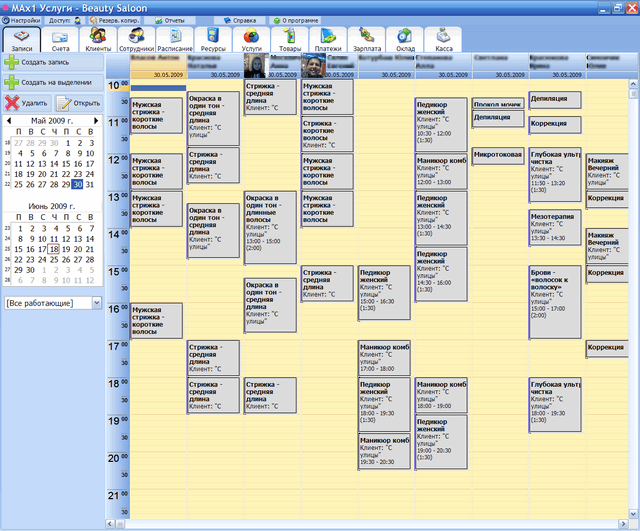Open the О программе menu
The width and height of the screenshot is (640, 531).
click(x=296, y=20)
